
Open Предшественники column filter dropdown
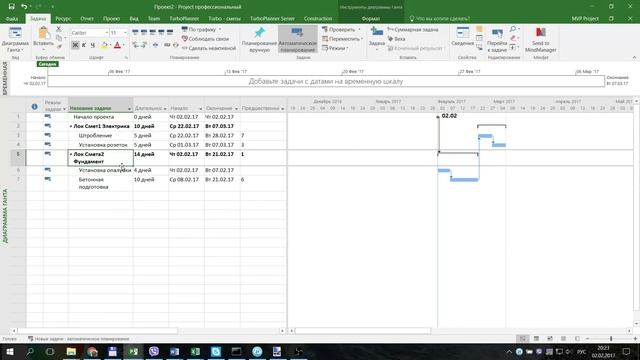[282, 109]
